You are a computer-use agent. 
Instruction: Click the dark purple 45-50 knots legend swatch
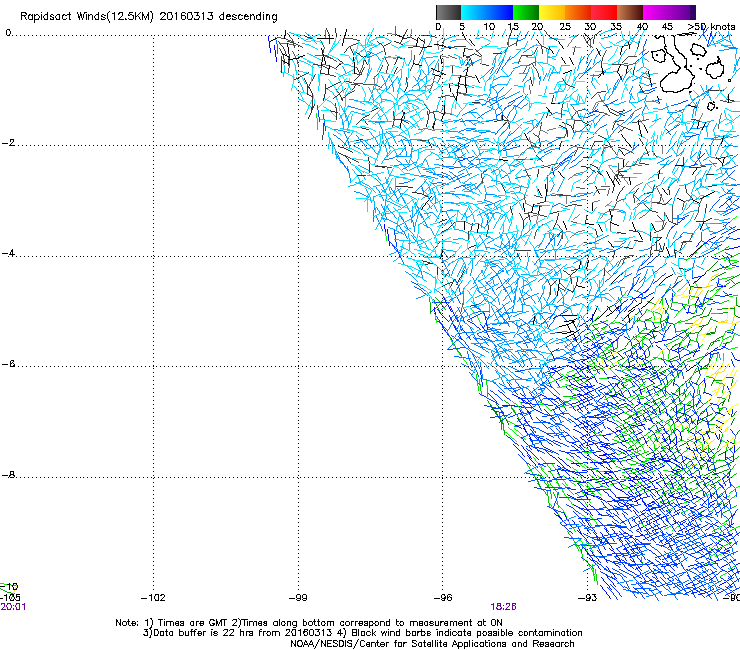coord(682,12)
